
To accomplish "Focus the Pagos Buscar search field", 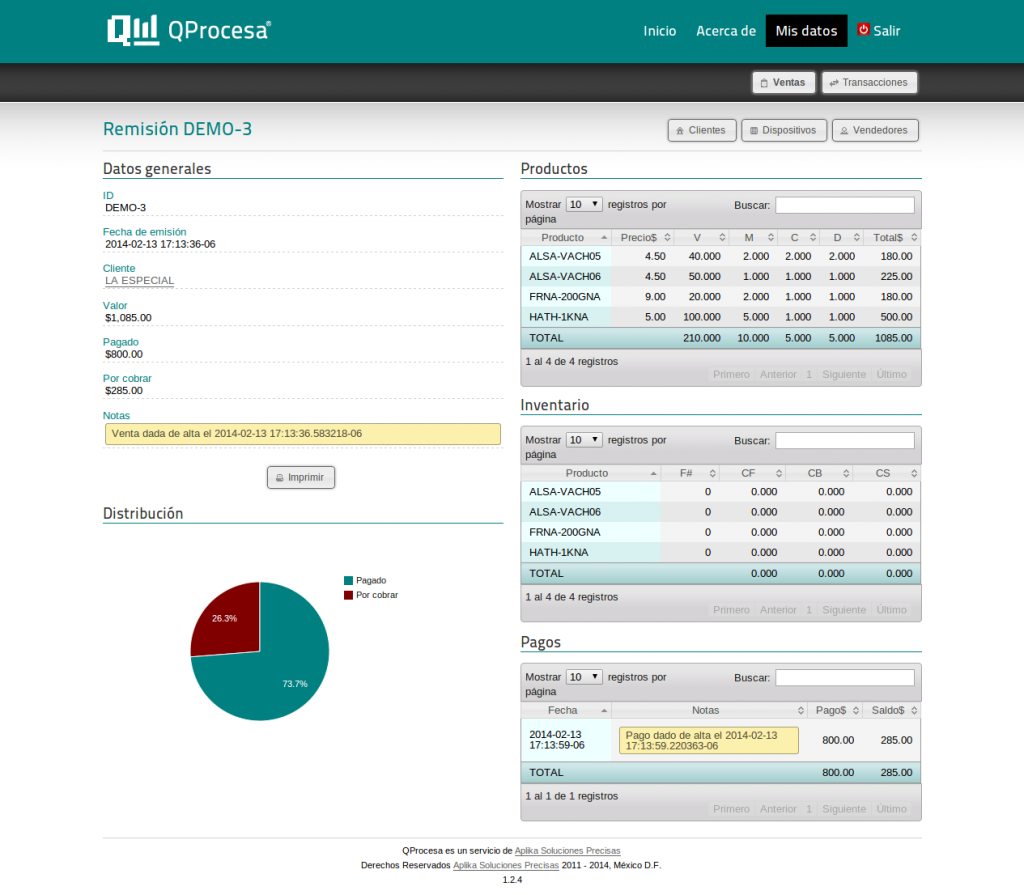I will coord(845,678).
